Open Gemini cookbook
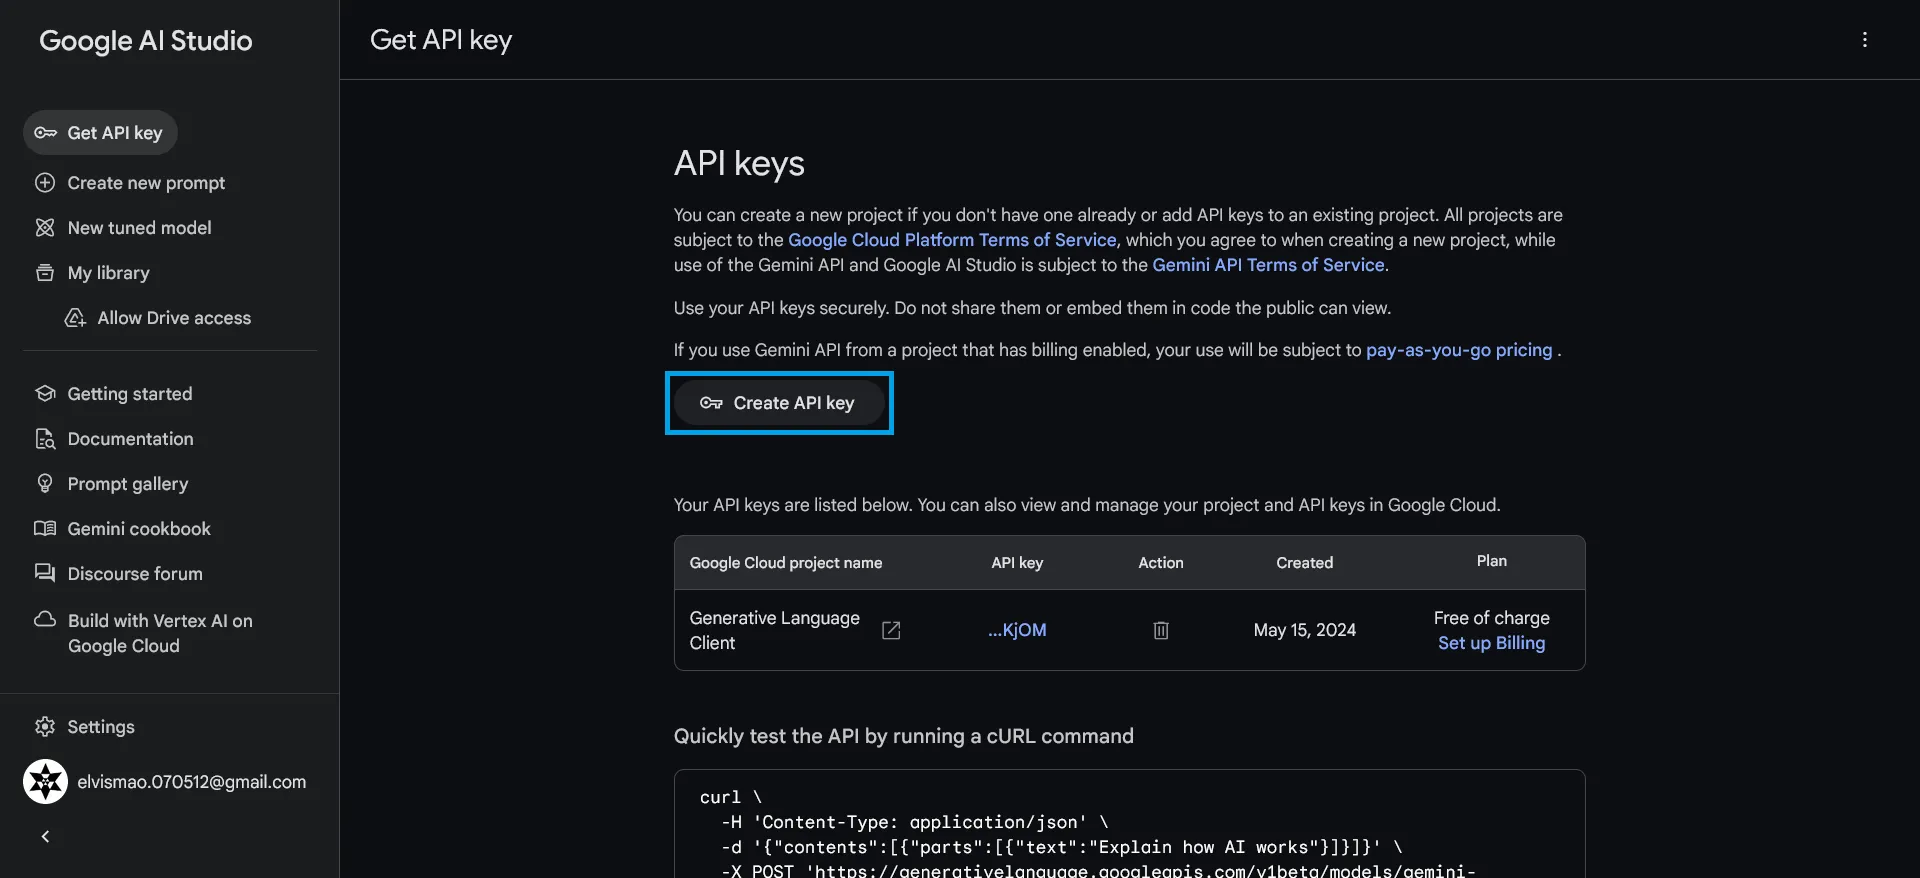 (x=139, y=529)
